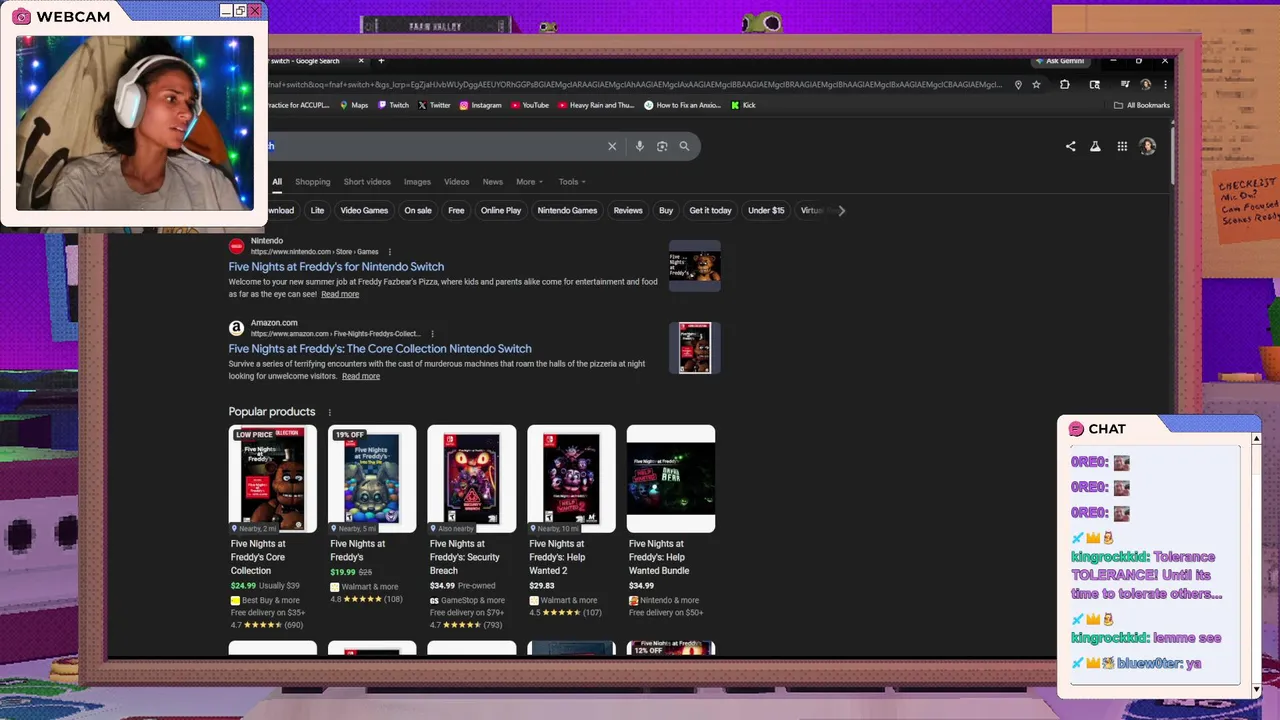Switch to Images tab
Screen dimensions: 1280x720
[x=417, y=182]
